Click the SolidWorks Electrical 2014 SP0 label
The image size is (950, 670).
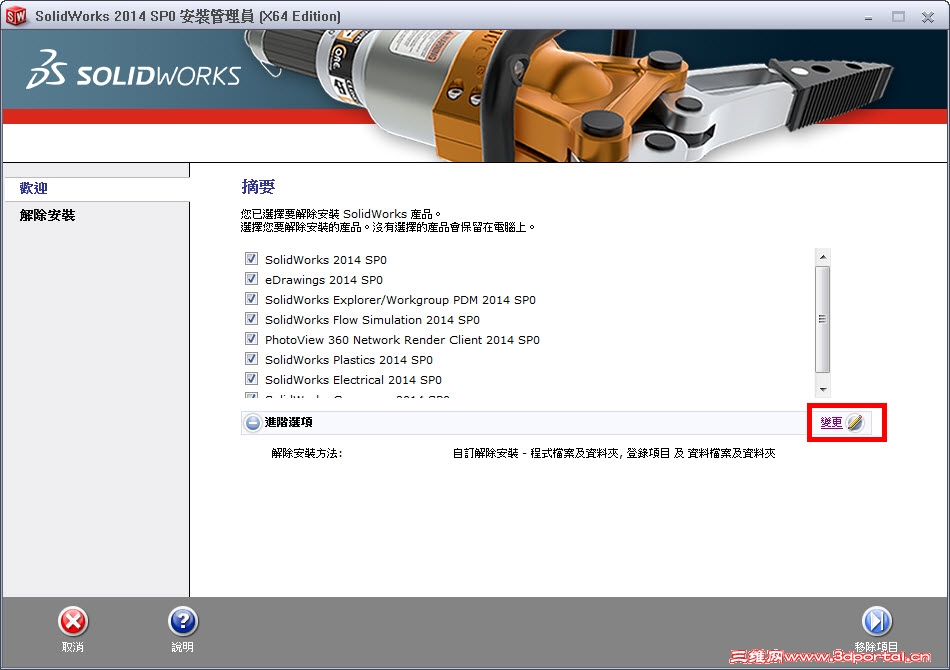353,380
